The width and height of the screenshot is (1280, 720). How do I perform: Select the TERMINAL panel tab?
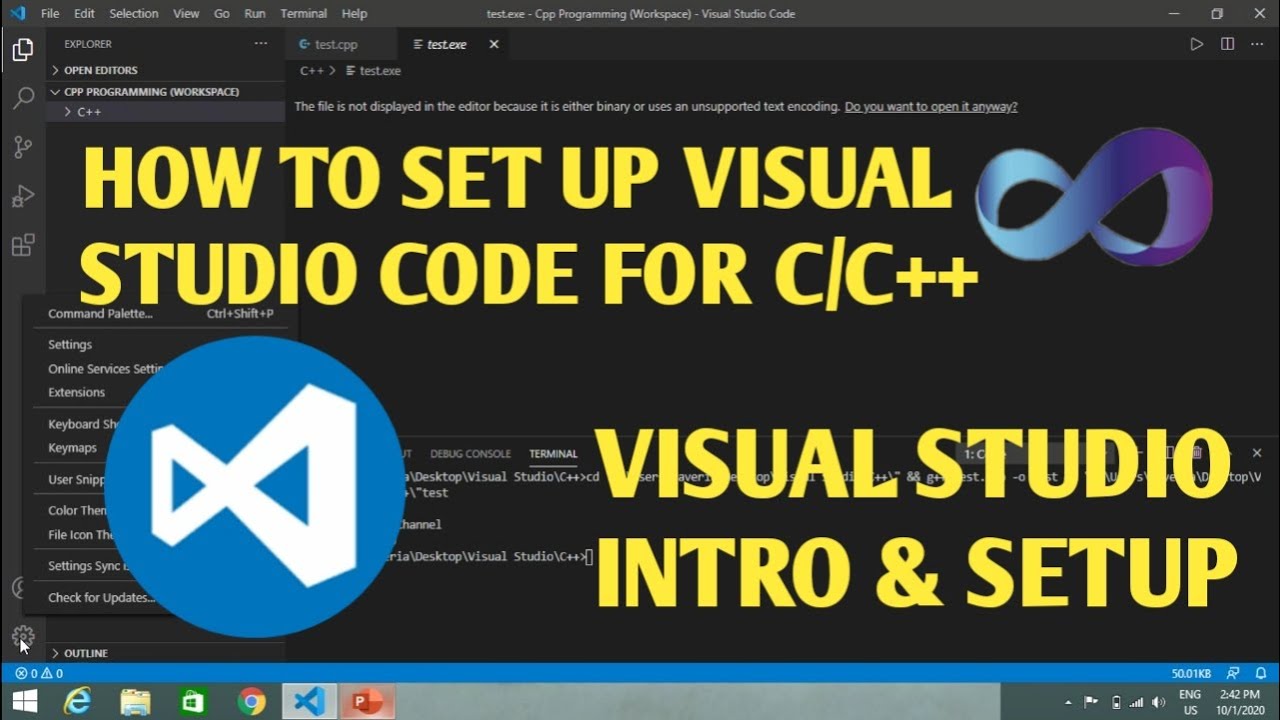click(553, 454)
